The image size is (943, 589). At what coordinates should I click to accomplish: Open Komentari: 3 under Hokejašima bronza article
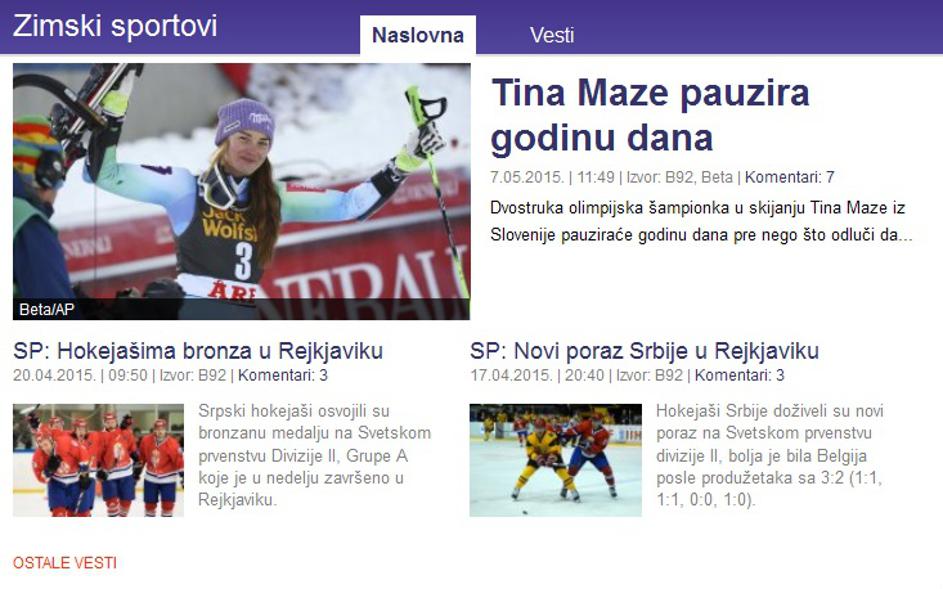283,375
